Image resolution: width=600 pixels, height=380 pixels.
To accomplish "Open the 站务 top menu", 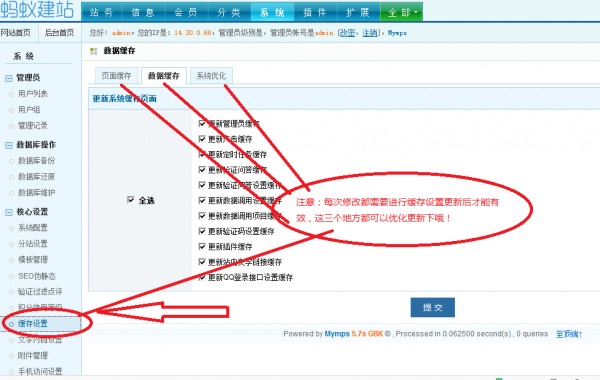I will pos(102,12).
